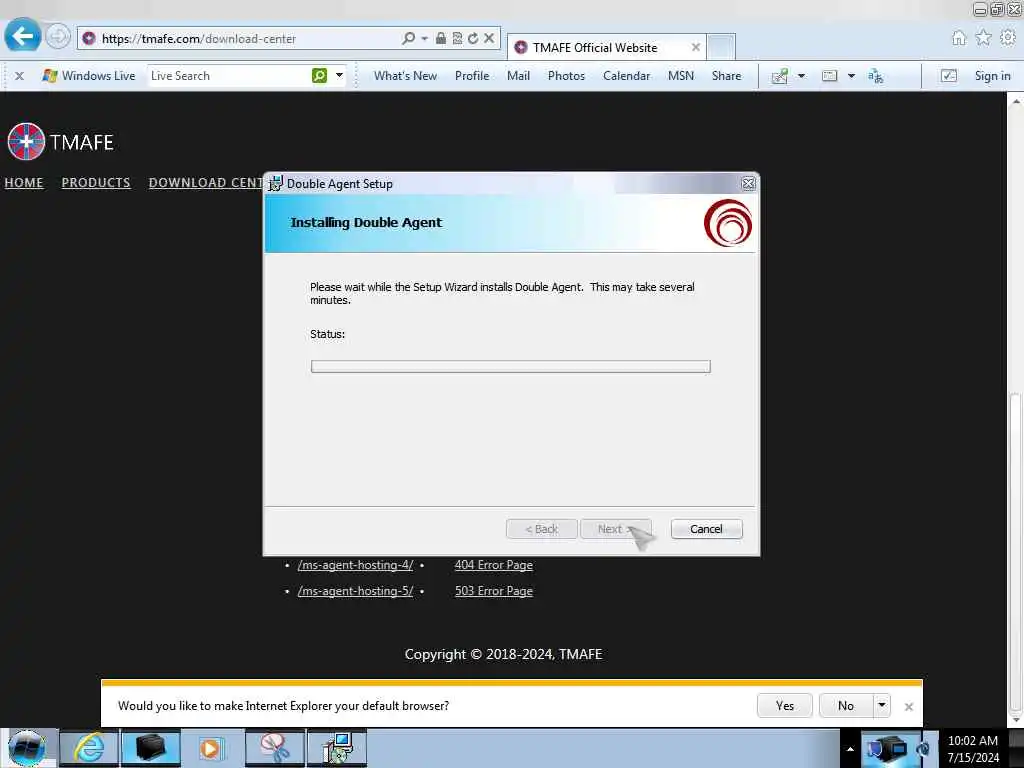Open the /ms-agent-hosting-5/ link
This screenshot has height=768, width=1024.
coord(355,591)
